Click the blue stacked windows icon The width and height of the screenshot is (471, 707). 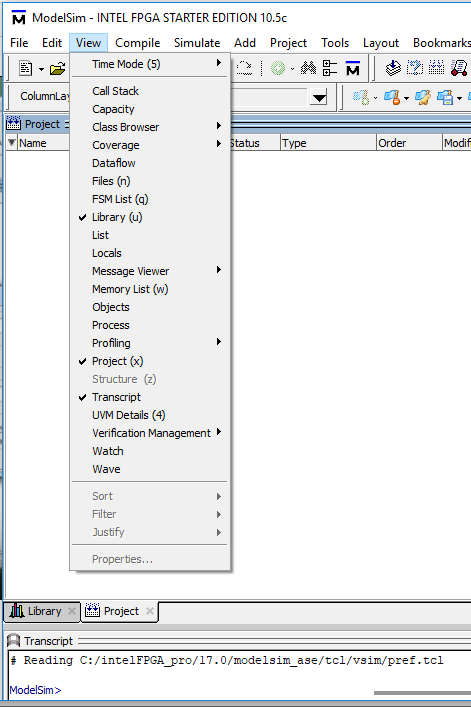coord(445,97)
